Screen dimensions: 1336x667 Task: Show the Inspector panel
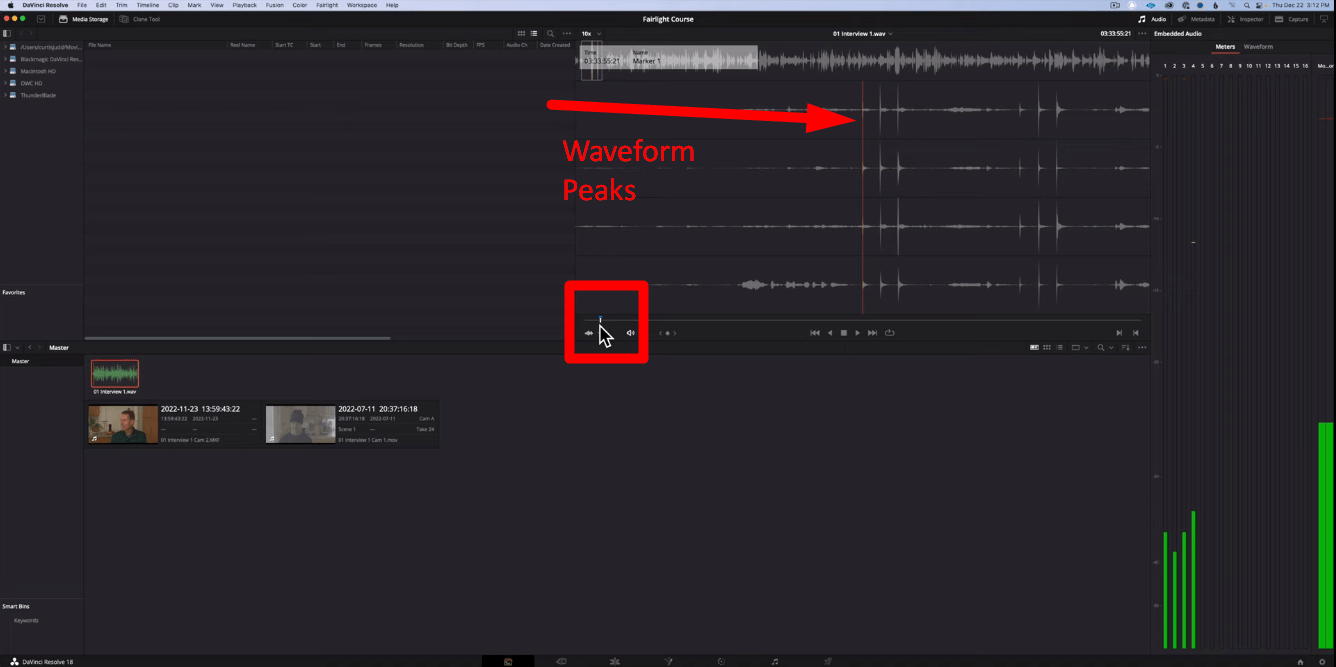coord(1245,19)
